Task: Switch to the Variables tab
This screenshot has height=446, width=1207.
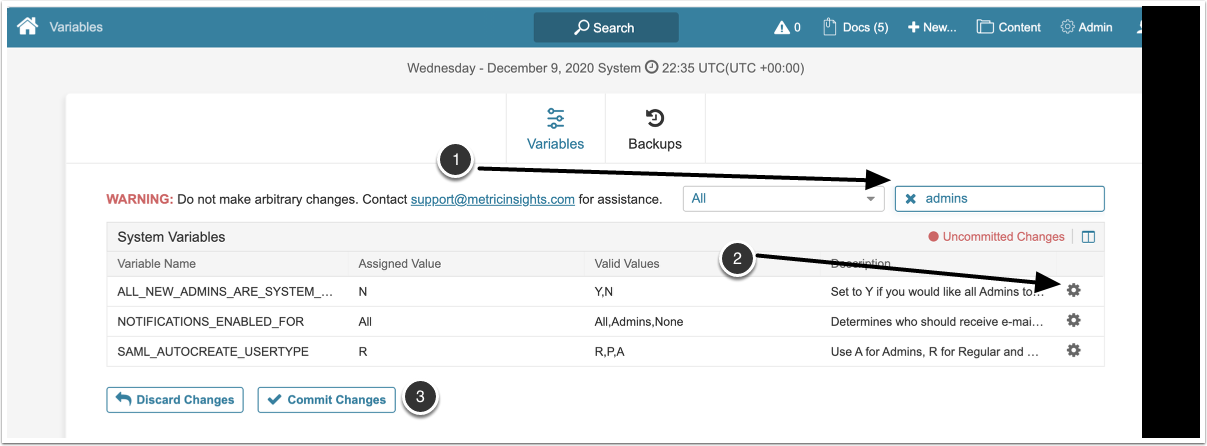Action: coord(556,130)
